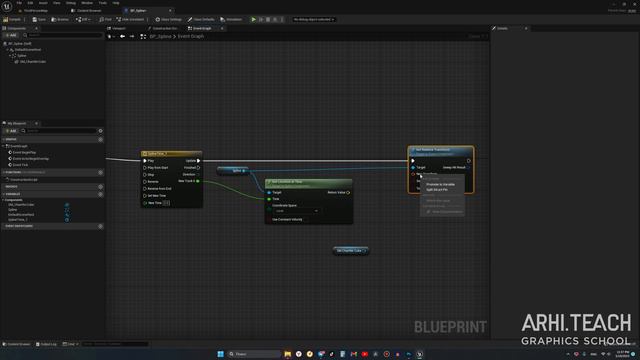Click plus icon on Functions section
The height and width of the screenshot is (360, 640).
tap(100, 173)
